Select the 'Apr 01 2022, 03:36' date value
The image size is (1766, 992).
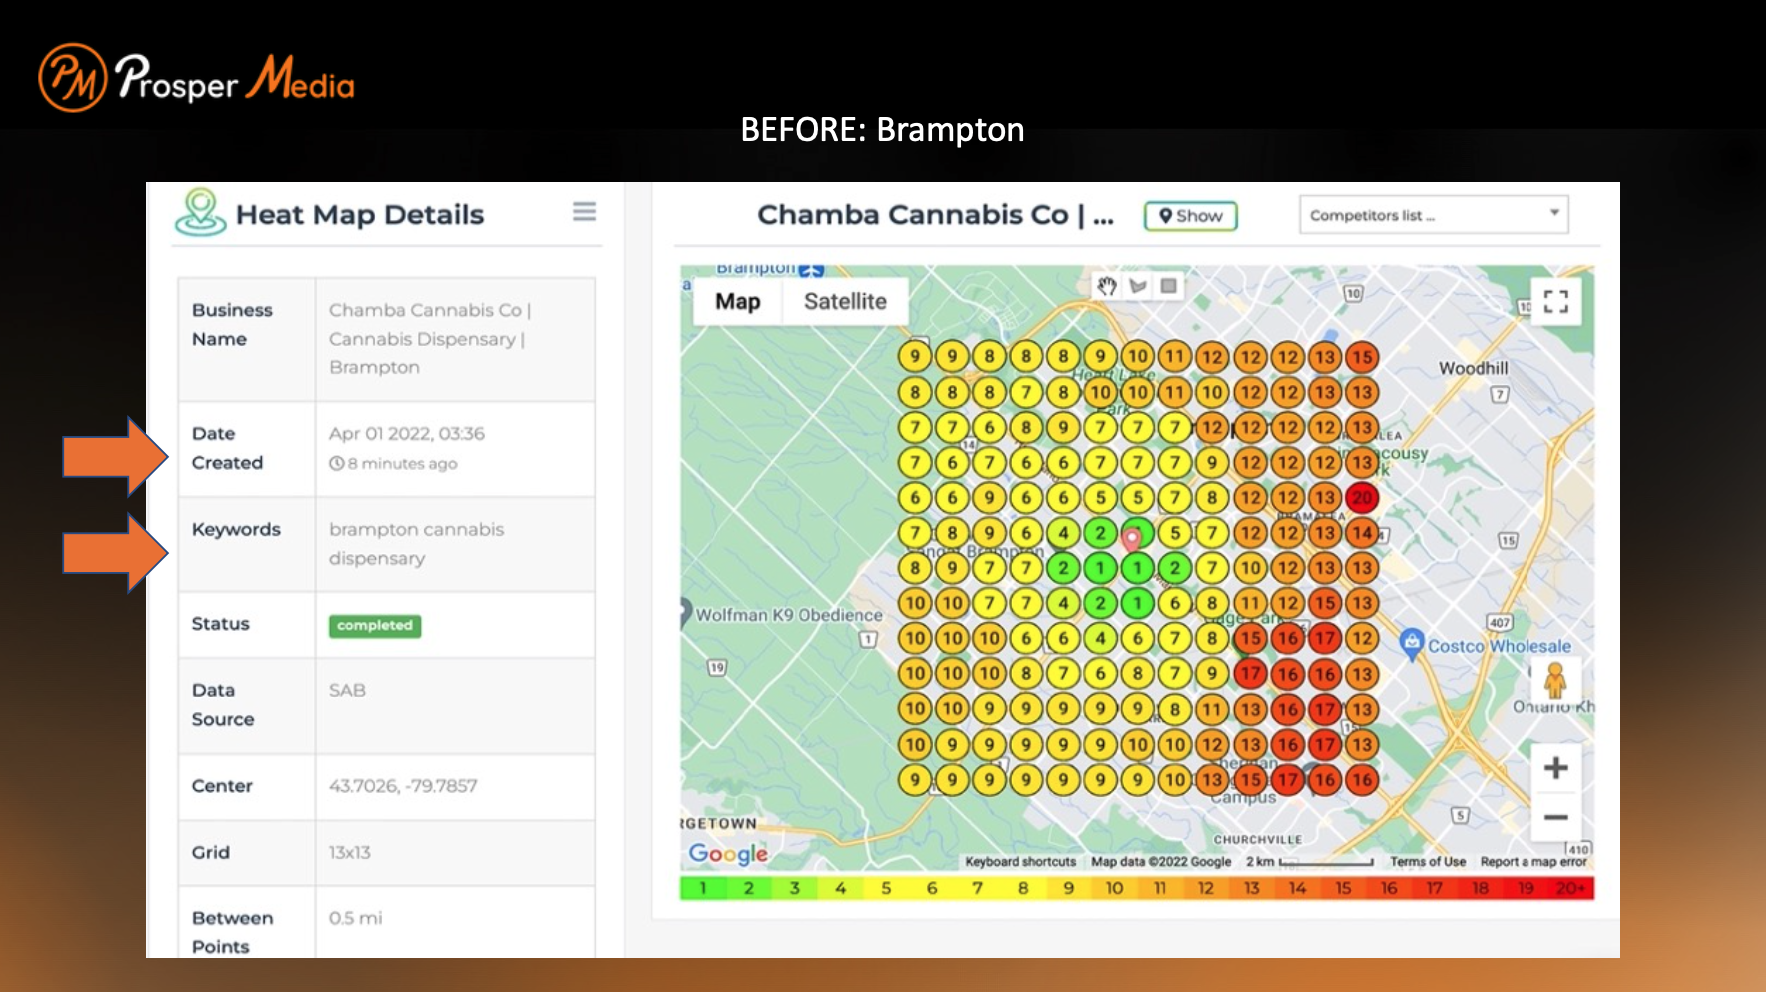click(407, 433)
